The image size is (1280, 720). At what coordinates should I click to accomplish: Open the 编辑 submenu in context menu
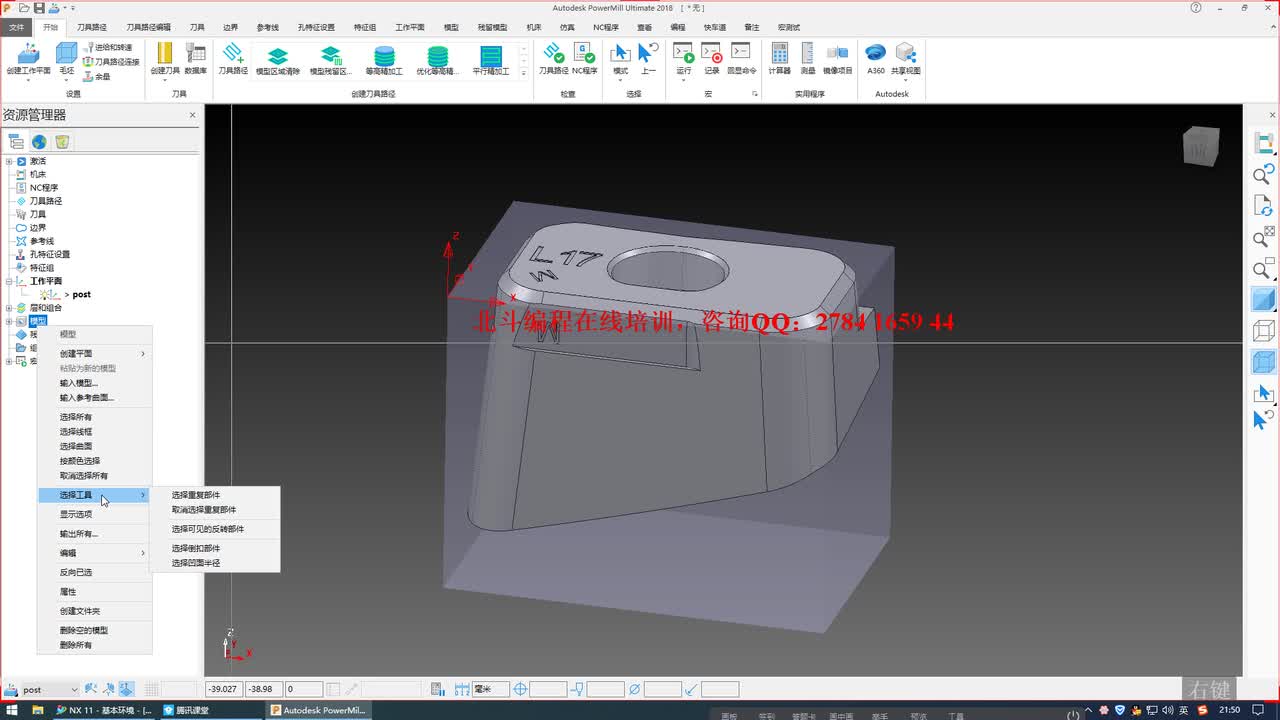(x=95, y=553)
